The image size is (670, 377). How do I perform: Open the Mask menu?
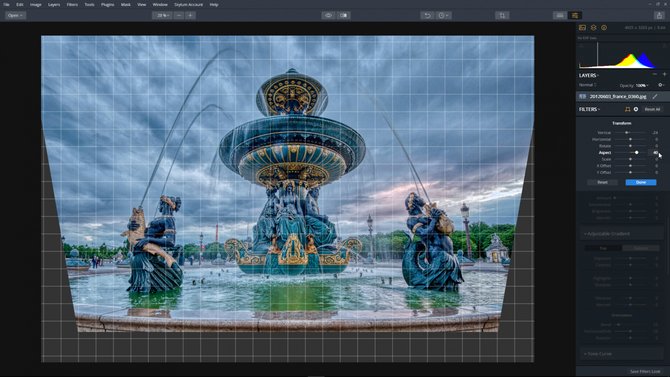pyautogui.click(x=126, y=5)
